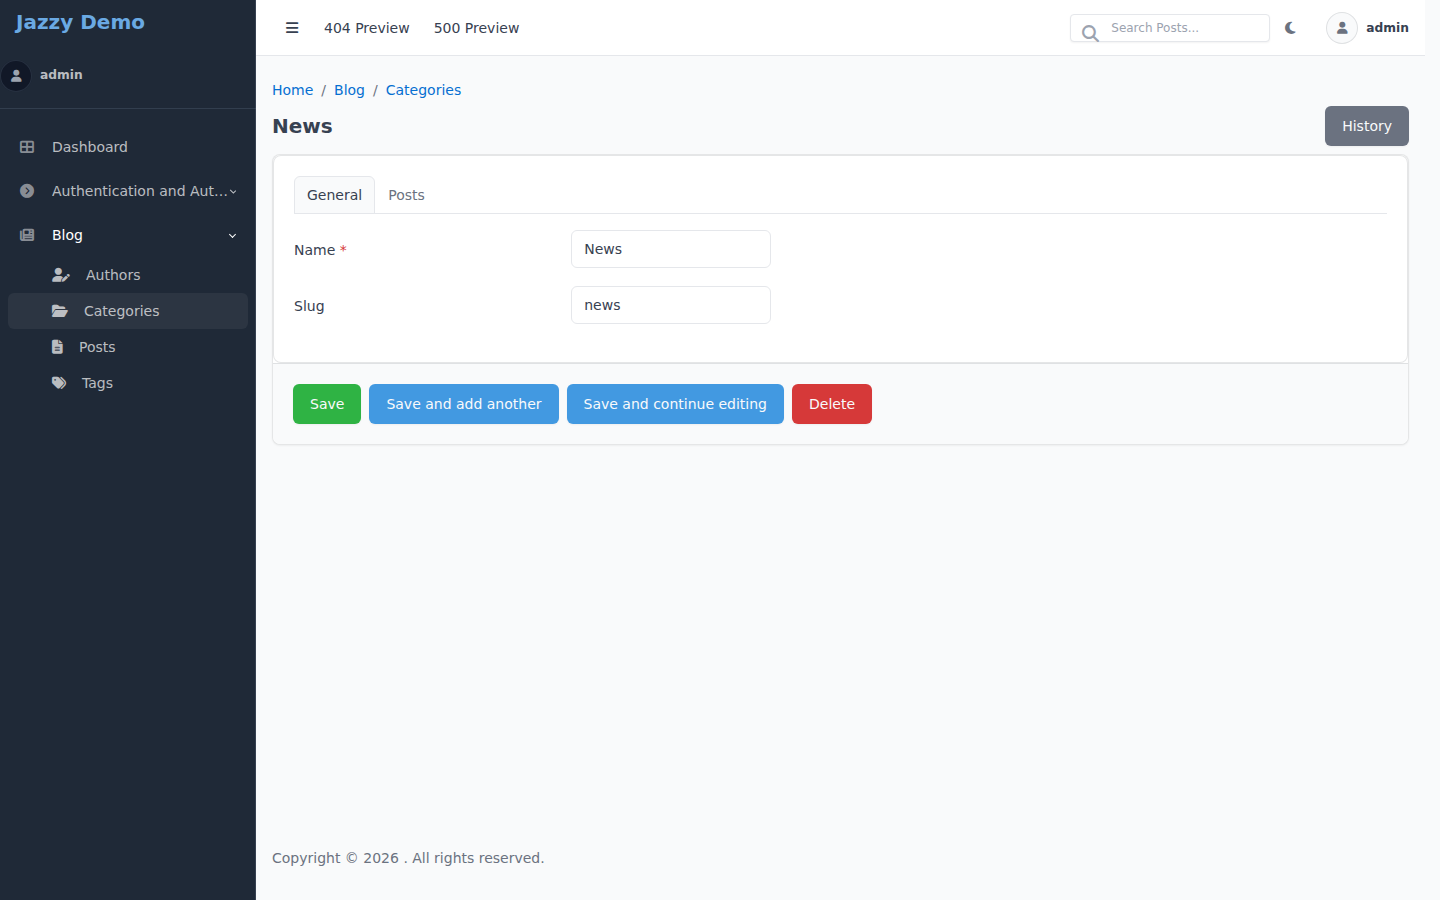
Task: Click the search magnifier icon
Action: 1090,33
